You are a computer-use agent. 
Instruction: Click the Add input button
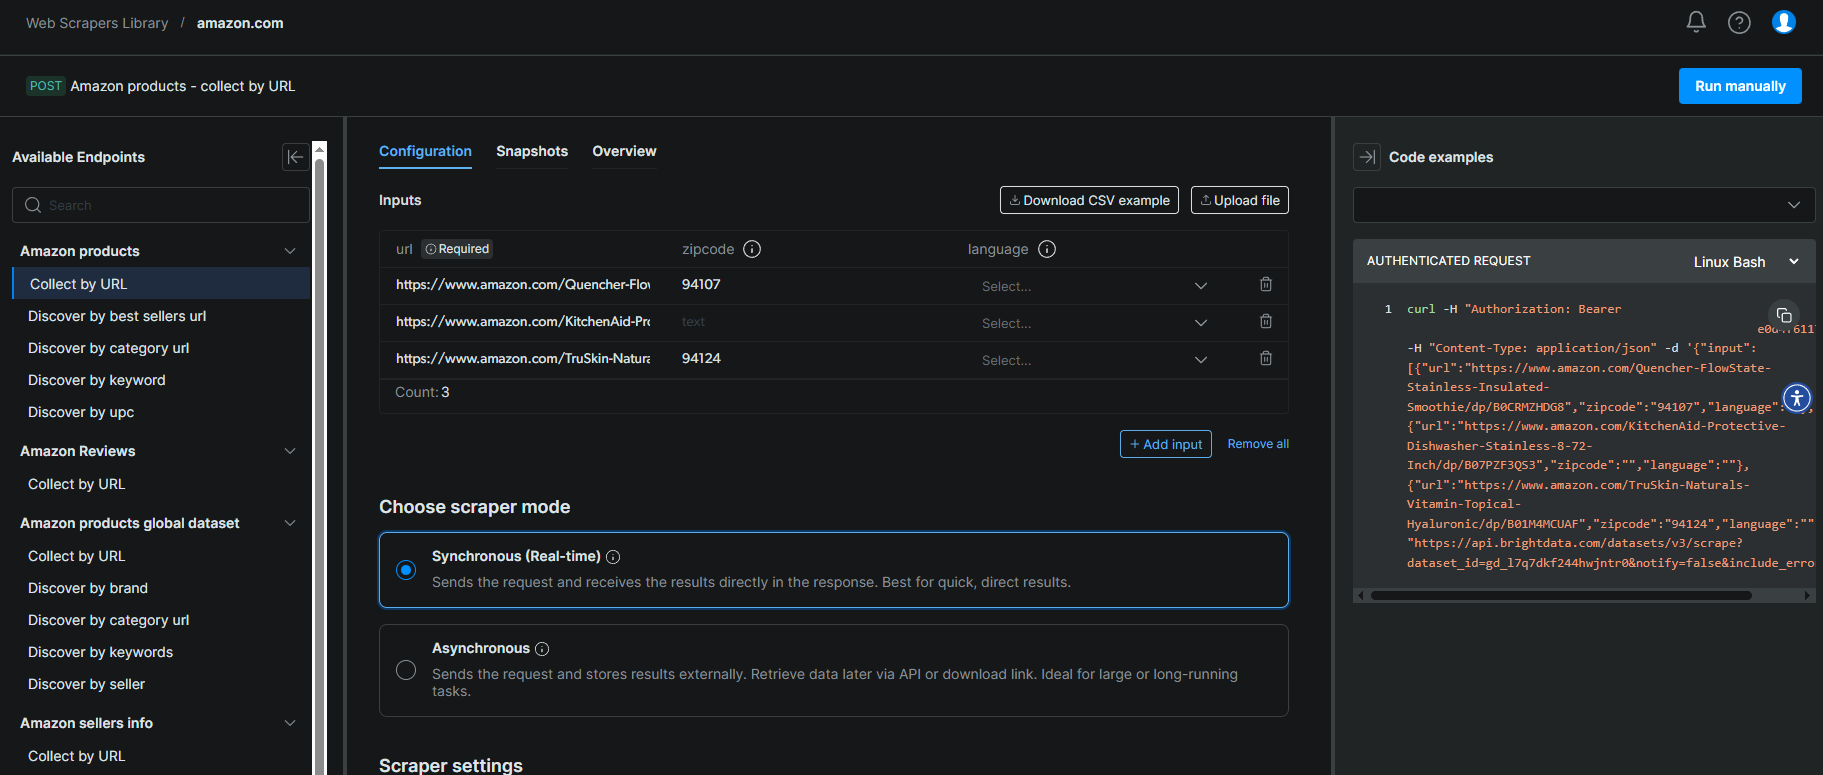(1166, 444)
